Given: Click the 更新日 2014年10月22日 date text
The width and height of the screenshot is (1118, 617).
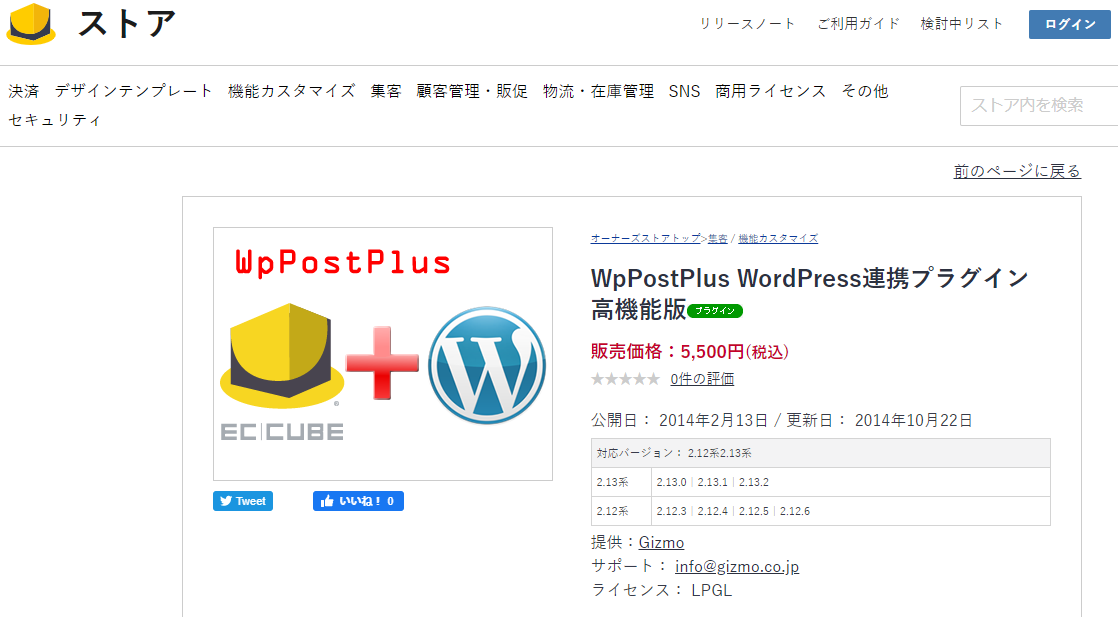Looking at the screenshot, I should click(x=879, y=420).
